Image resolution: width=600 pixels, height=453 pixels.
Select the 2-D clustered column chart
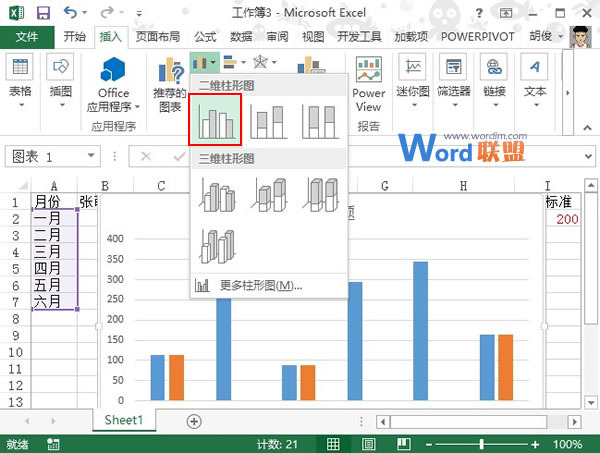click(215, 120)
